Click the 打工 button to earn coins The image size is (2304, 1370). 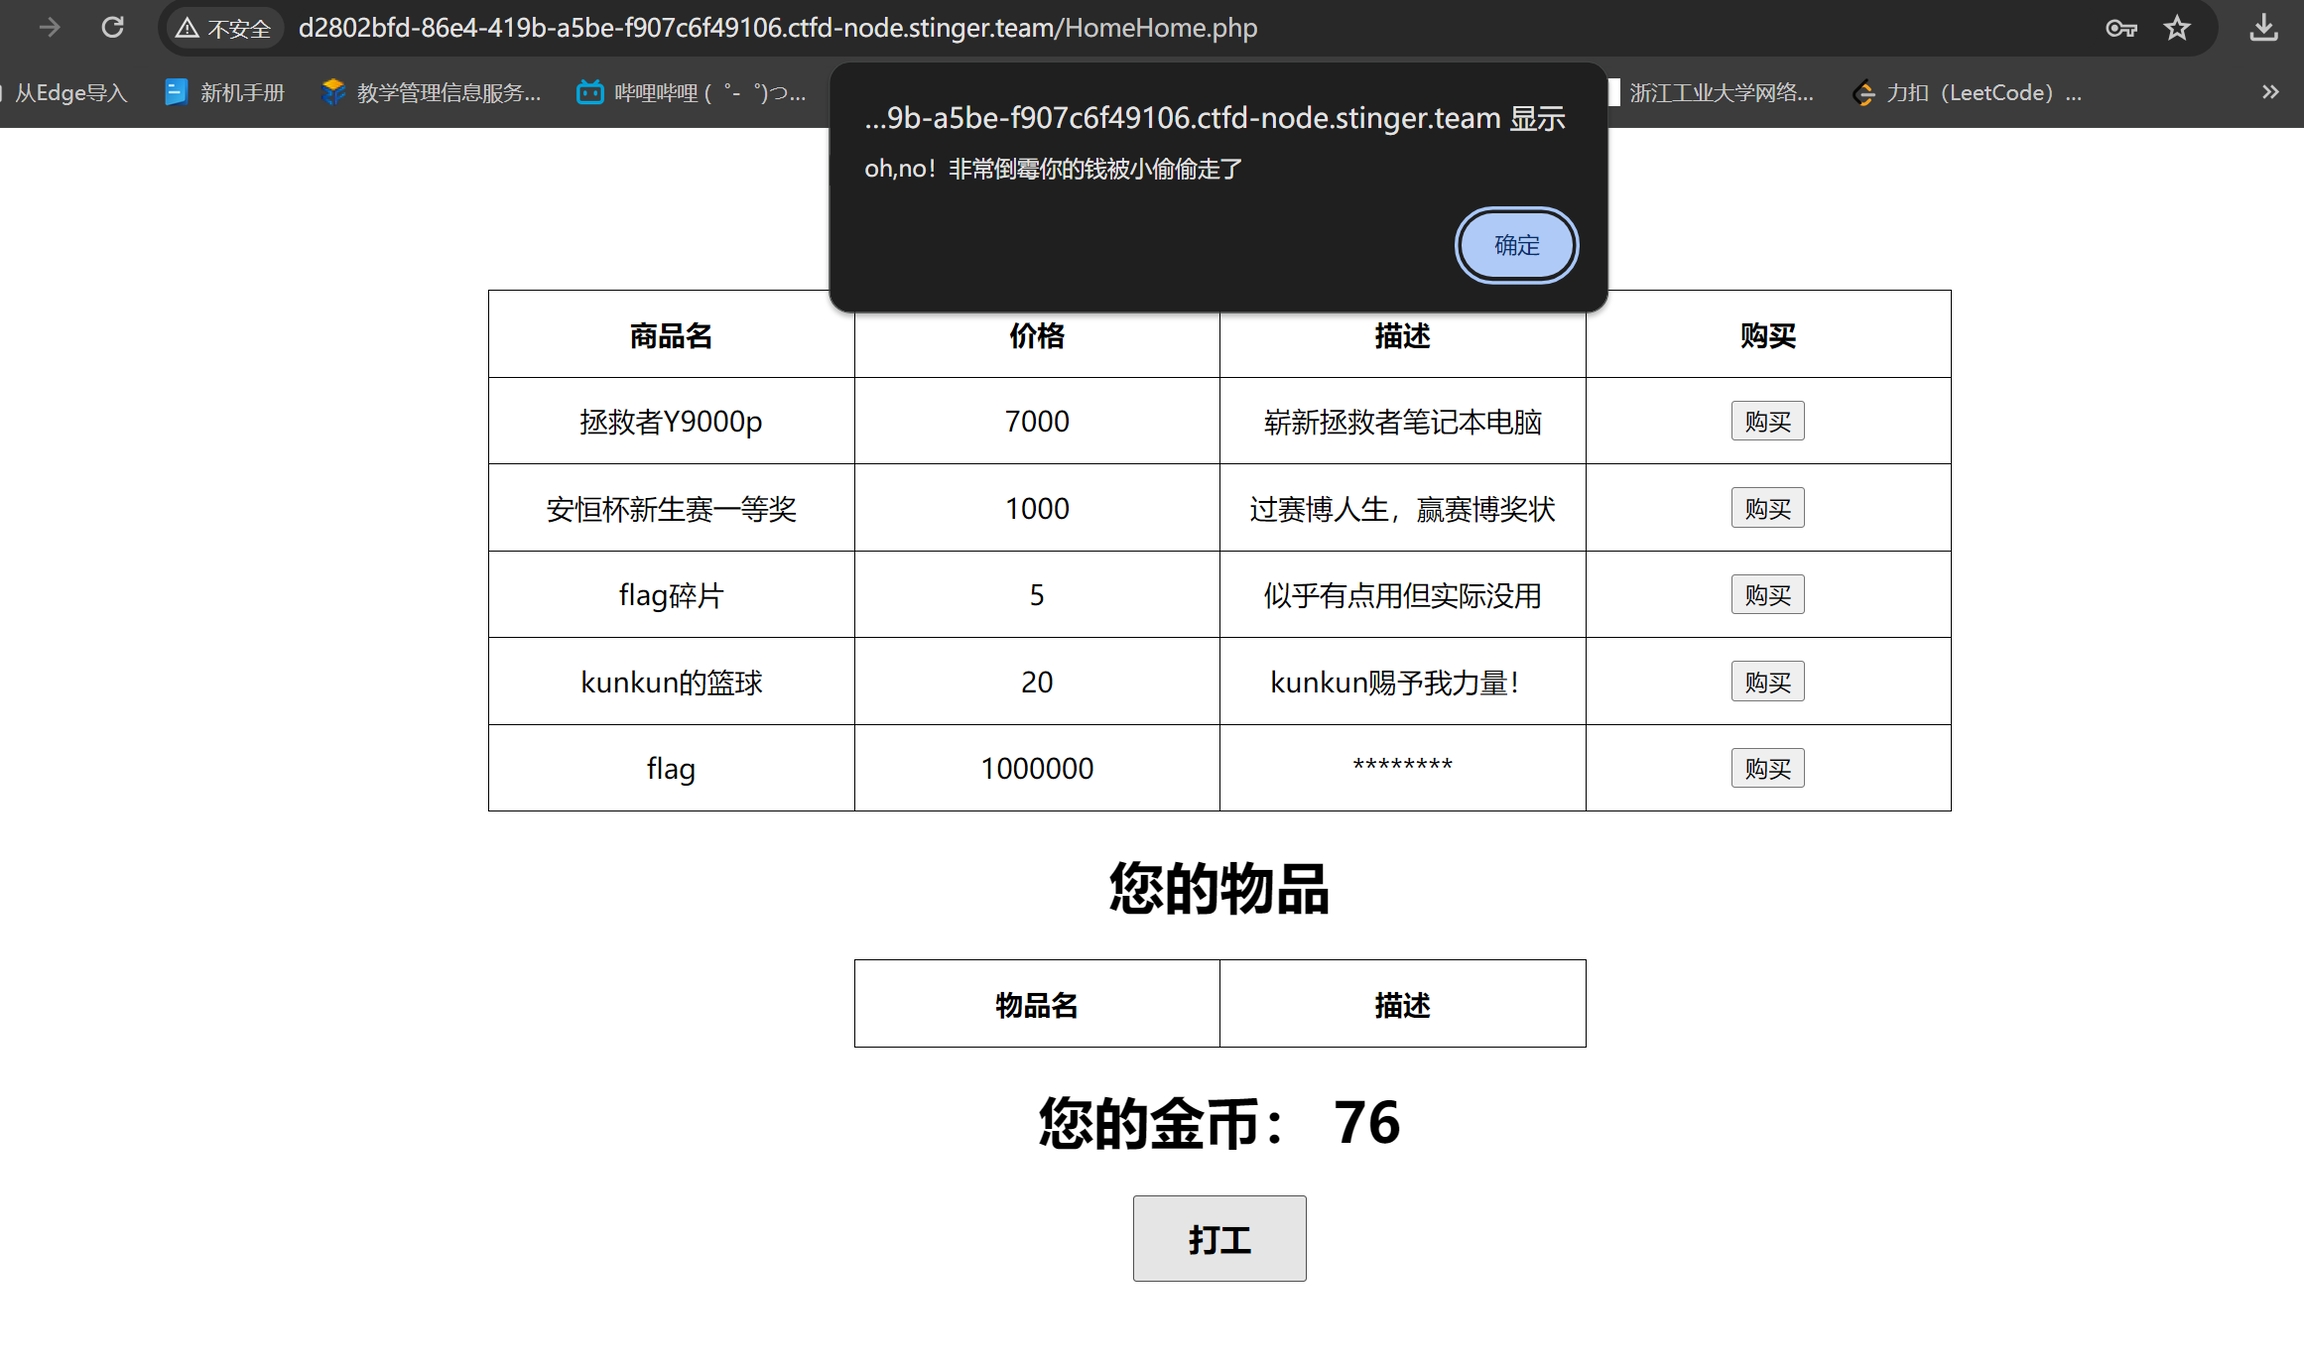click(1219, 1238)
